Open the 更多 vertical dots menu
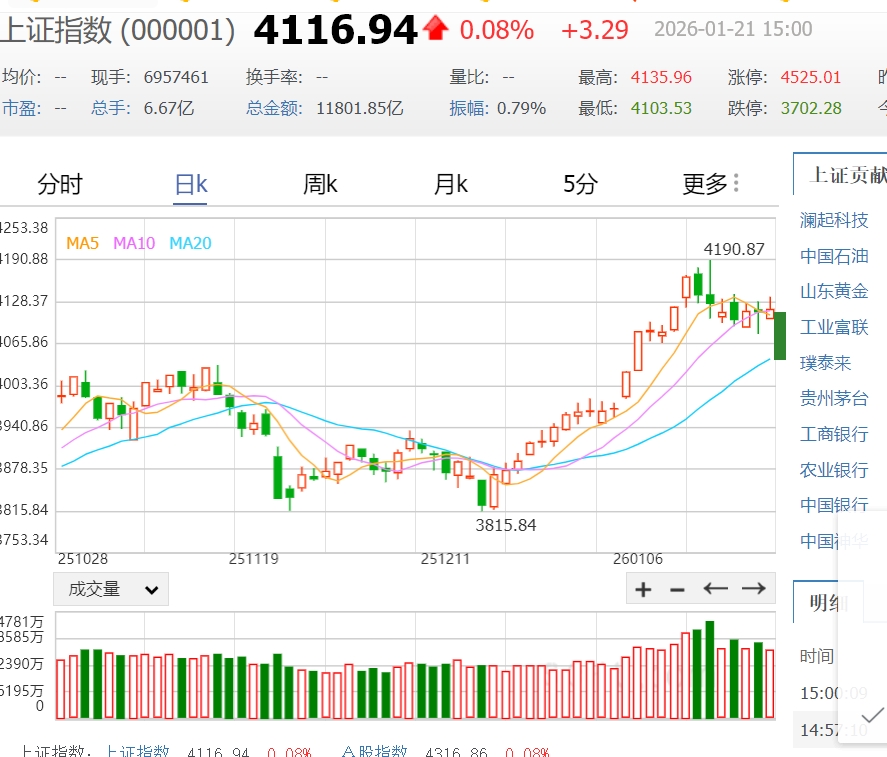 (737, 183)
